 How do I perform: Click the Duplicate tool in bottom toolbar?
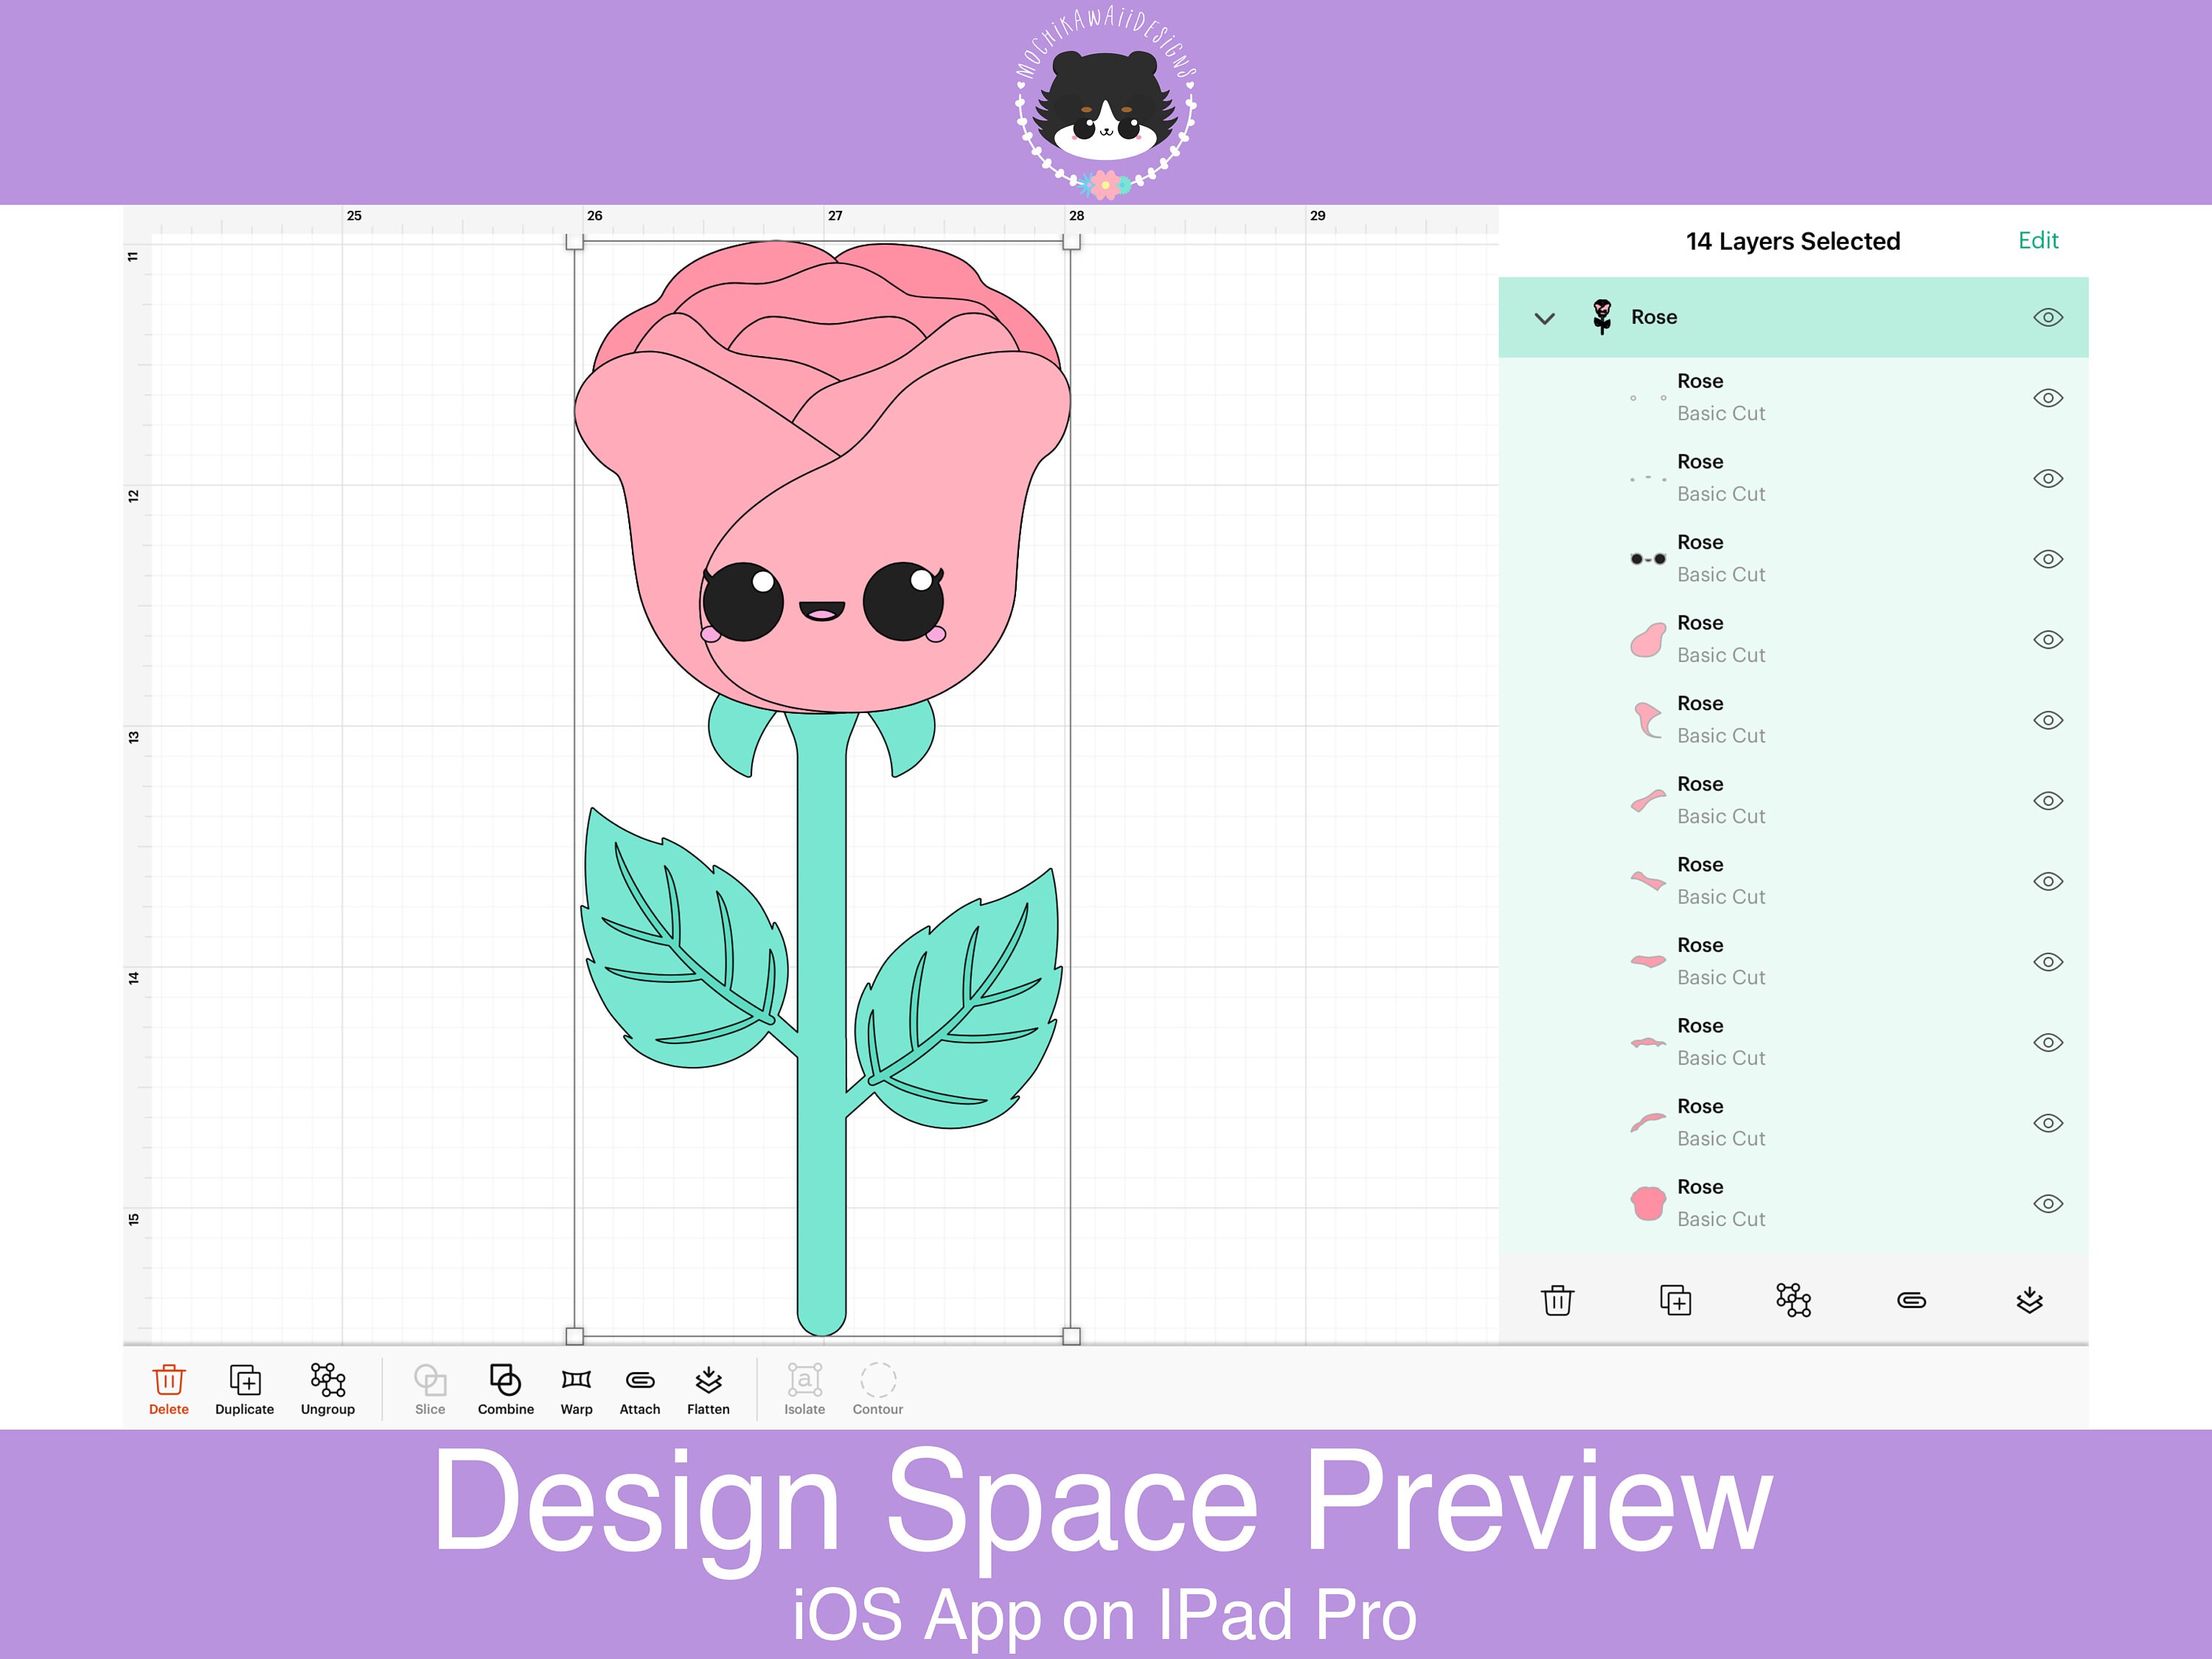coord(245,1388)
